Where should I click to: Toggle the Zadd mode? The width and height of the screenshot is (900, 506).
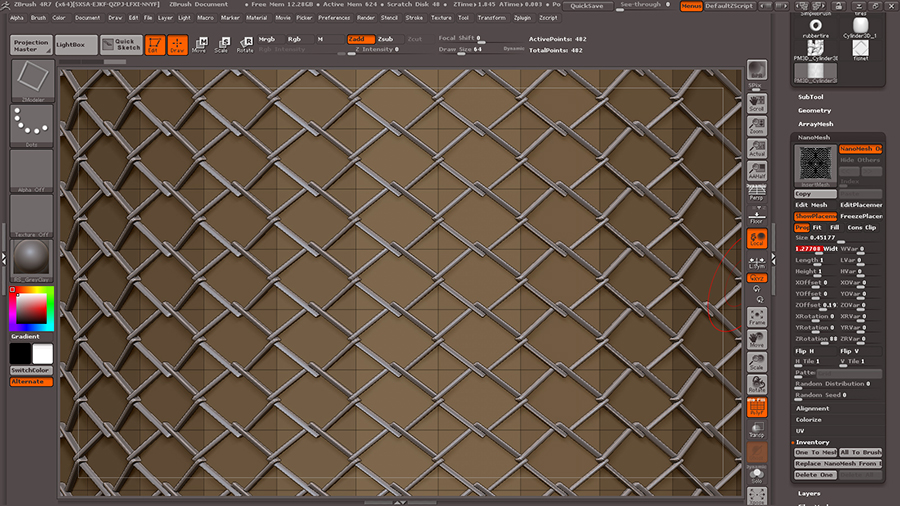(358, 39)
